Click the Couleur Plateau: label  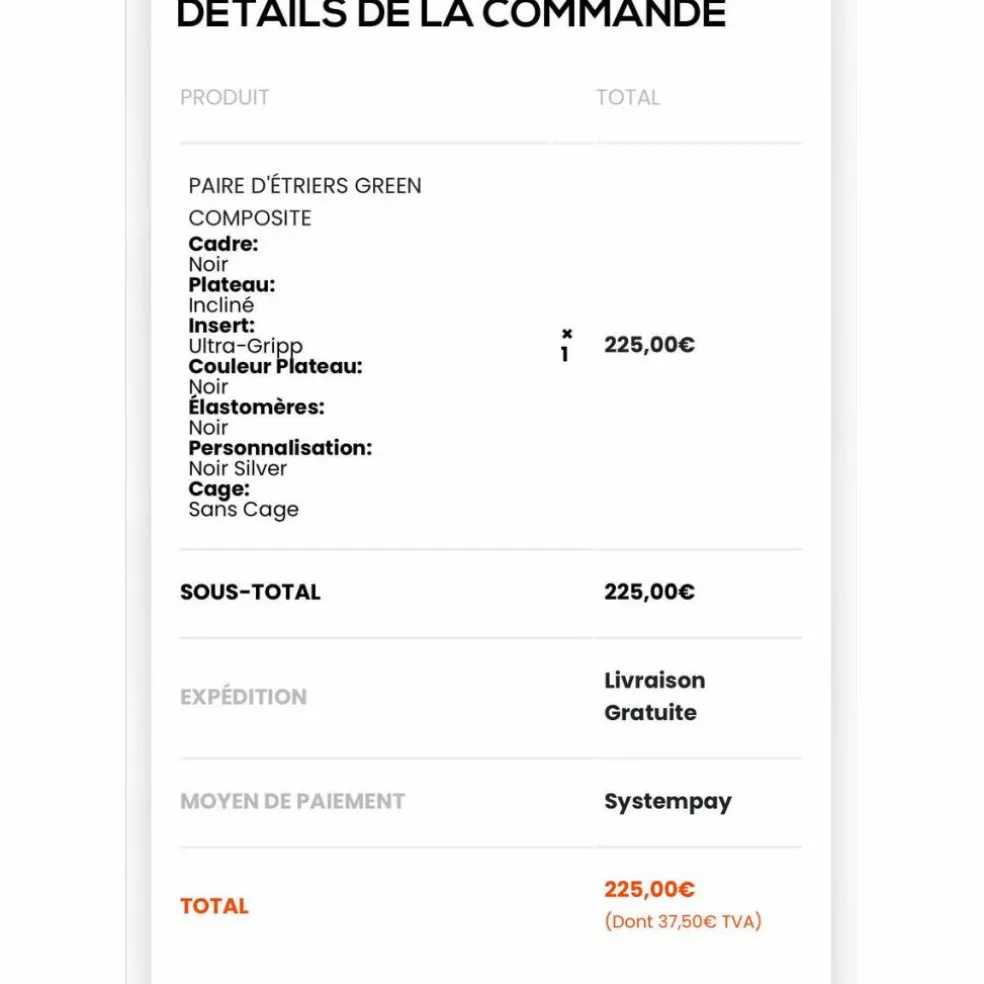tap(275, 366)
